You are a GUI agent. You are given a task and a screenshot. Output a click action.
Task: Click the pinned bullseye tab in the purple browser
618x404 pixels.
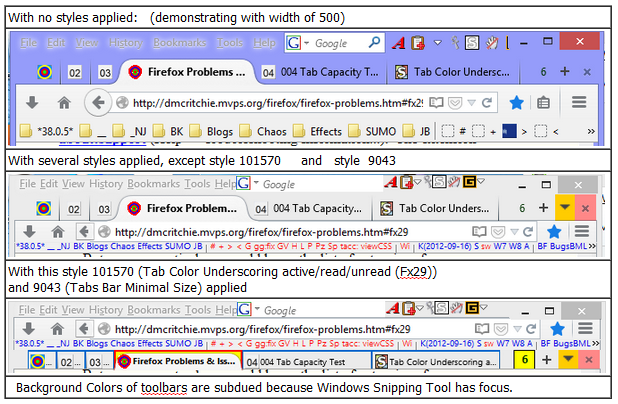tap(45, 72)
